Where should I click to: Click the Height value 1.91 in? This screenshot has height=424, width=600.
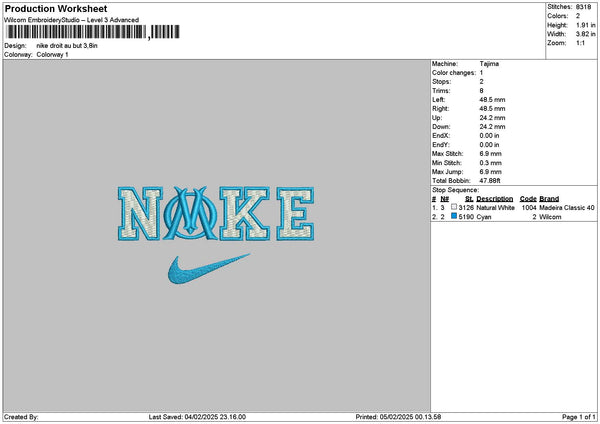point(585,25)
